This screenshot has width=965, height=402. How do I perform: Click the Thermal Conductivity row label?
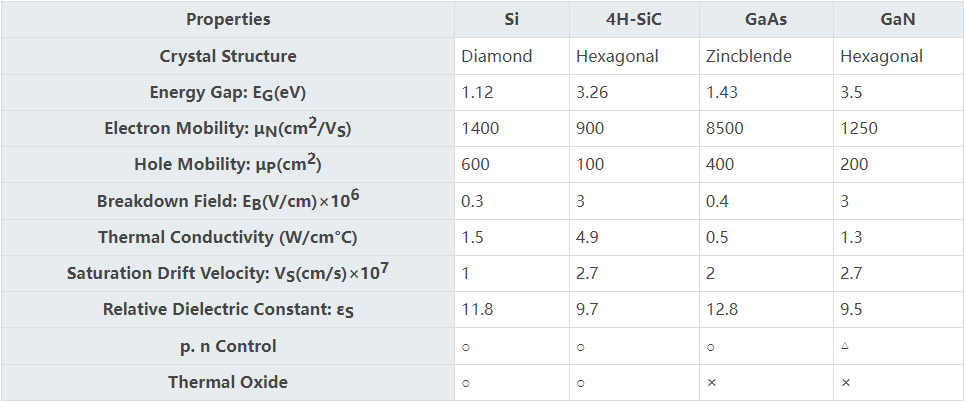click(x=228, y=237)
